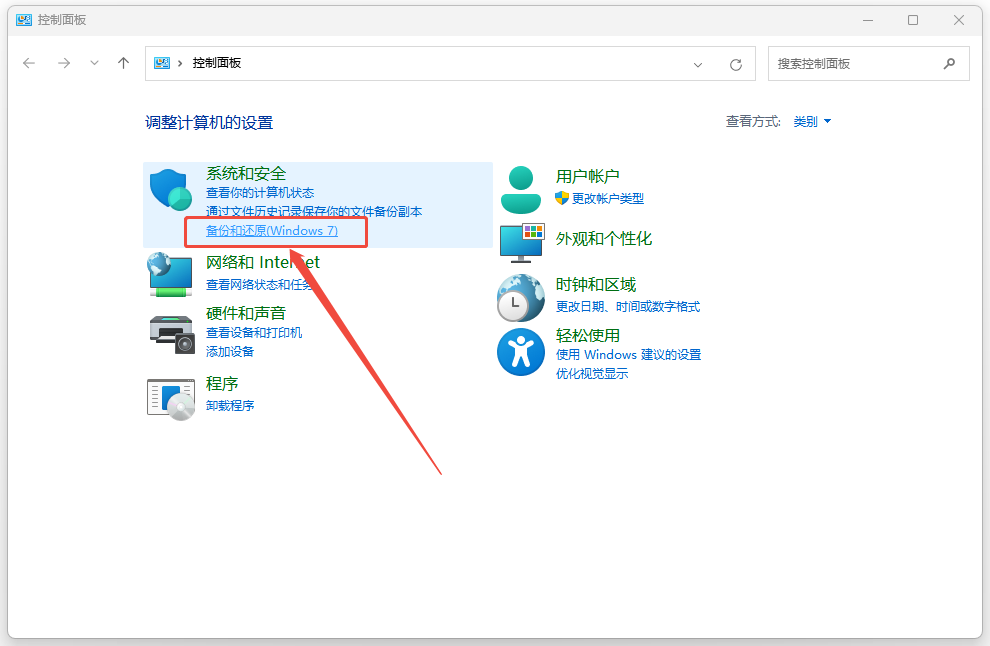Open 用户帐户 category heading
This screenshot has height=646, width=990.
pos(588,176)
